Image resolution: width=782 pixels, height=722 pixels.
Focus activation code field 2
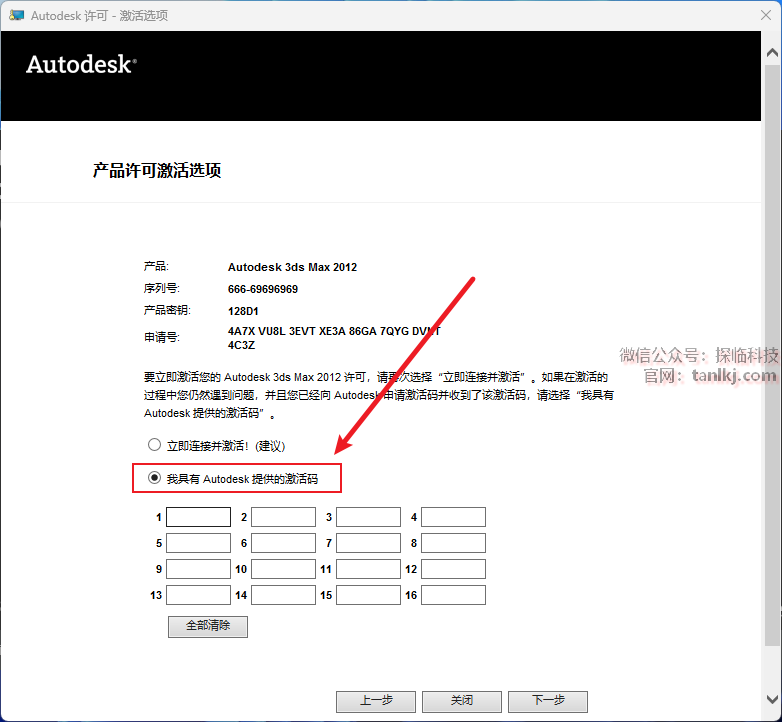283,517
